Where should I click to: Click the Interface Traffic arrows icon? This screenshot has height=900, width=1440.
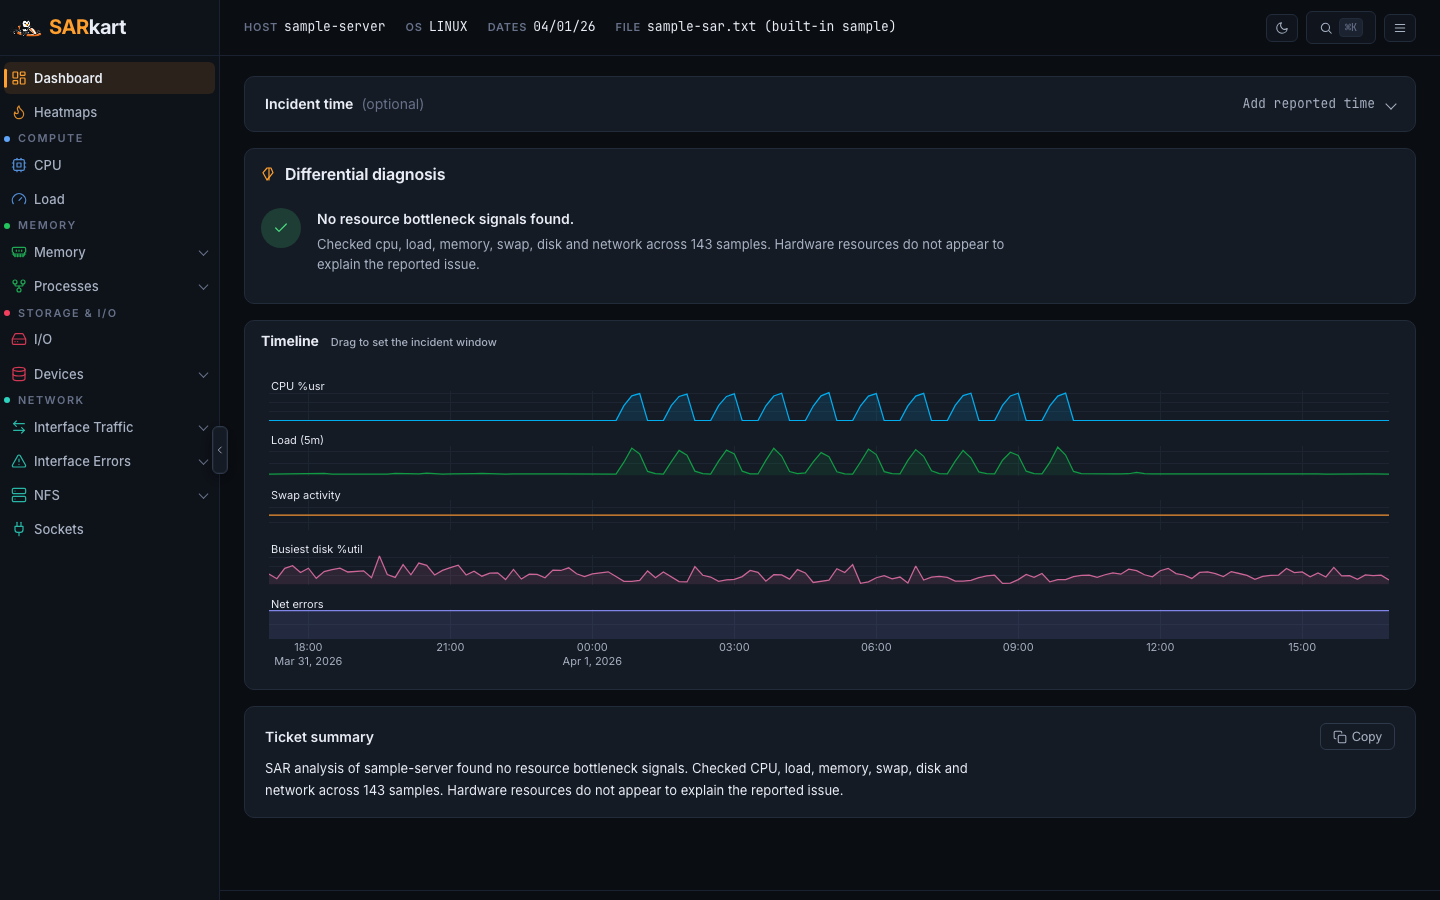pos(19,427)
